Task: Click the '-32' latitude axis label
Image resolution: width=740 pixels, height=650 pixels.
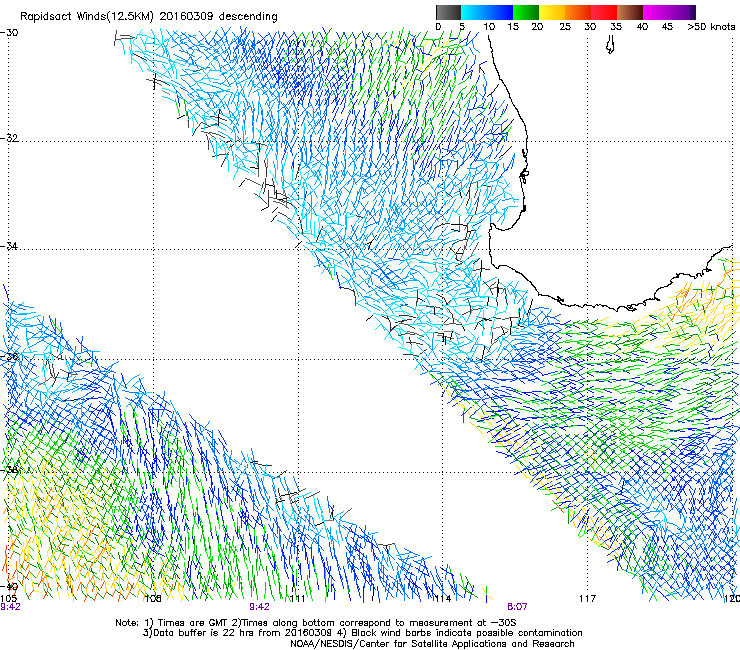Action: pos(9,138)
